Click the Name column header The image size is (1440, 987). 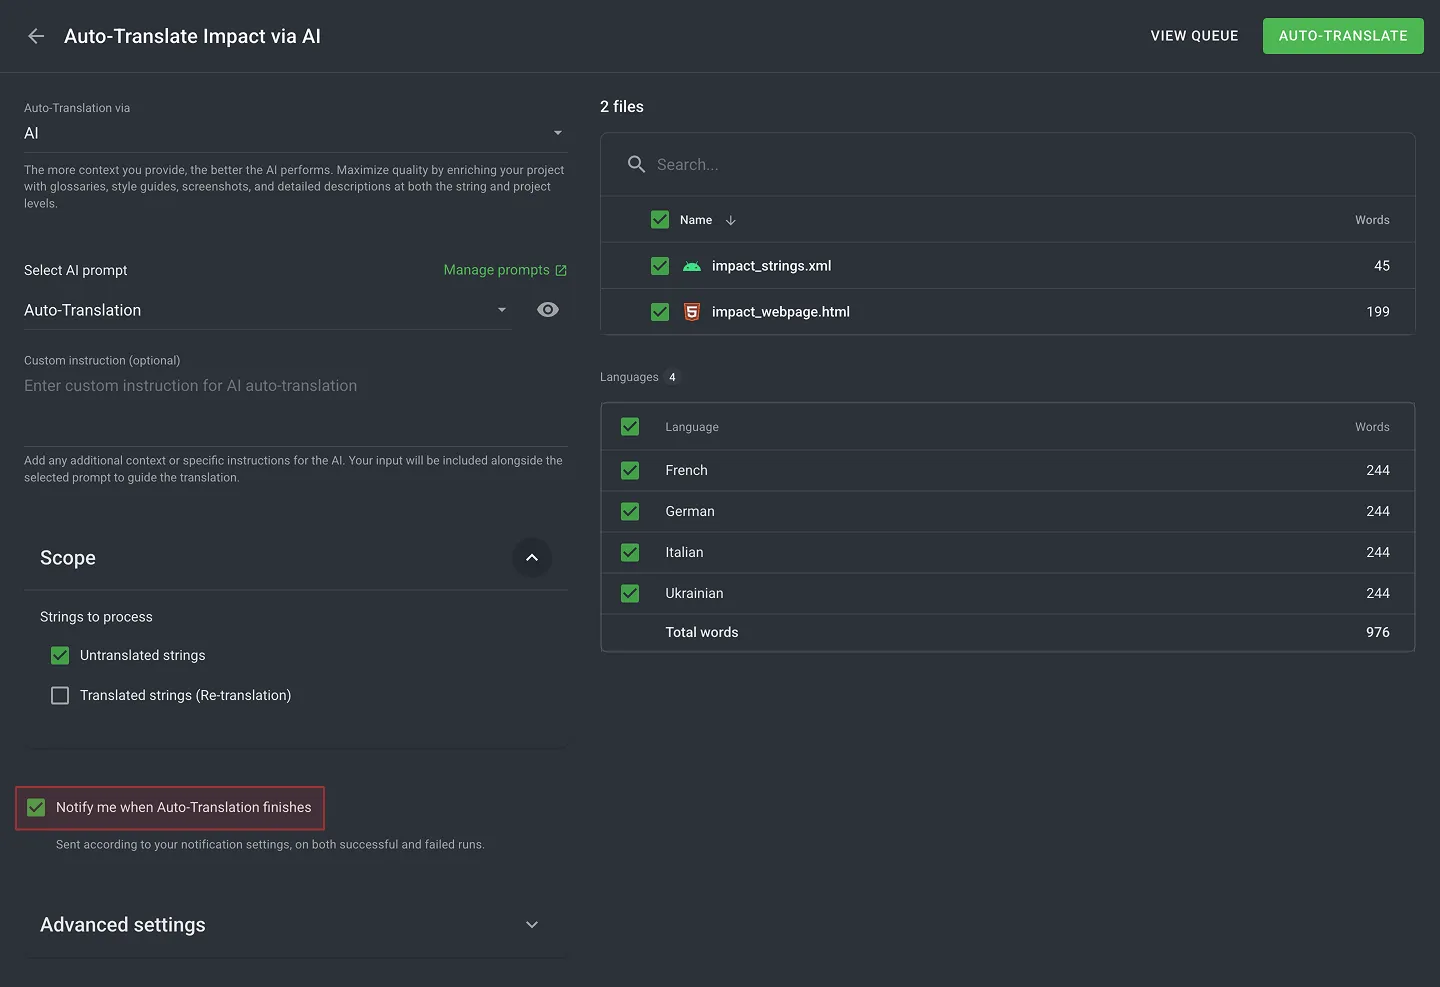[696, 220]
